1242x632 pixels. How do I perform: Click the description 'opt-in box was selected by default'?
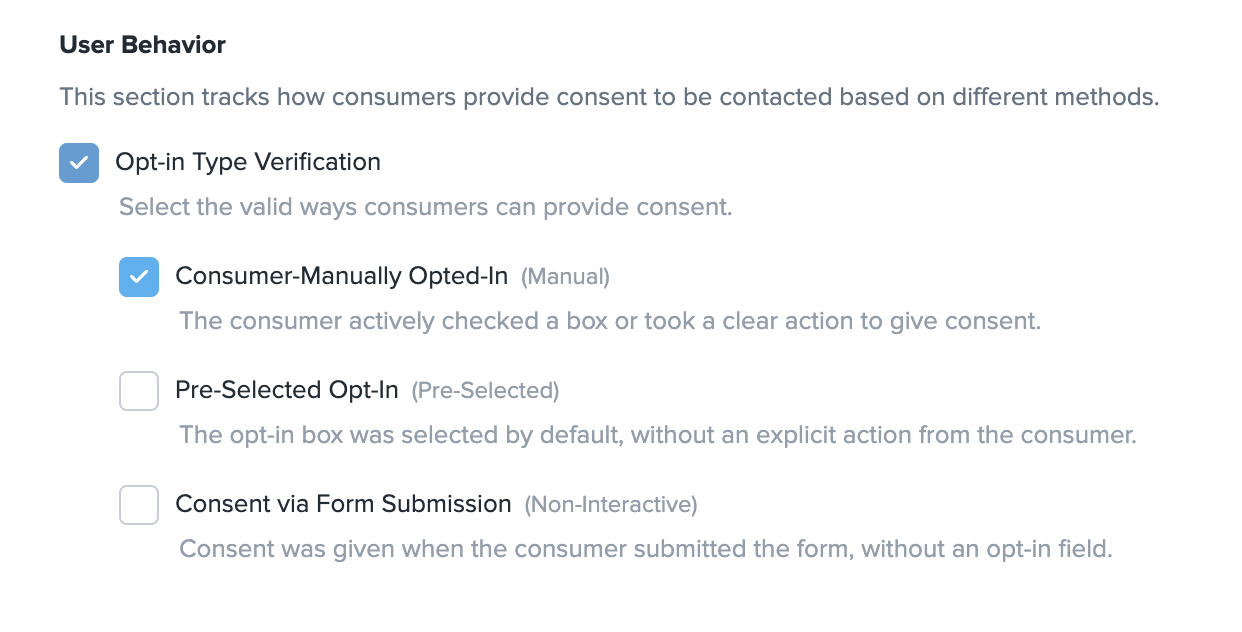click(x=658, y=436)
